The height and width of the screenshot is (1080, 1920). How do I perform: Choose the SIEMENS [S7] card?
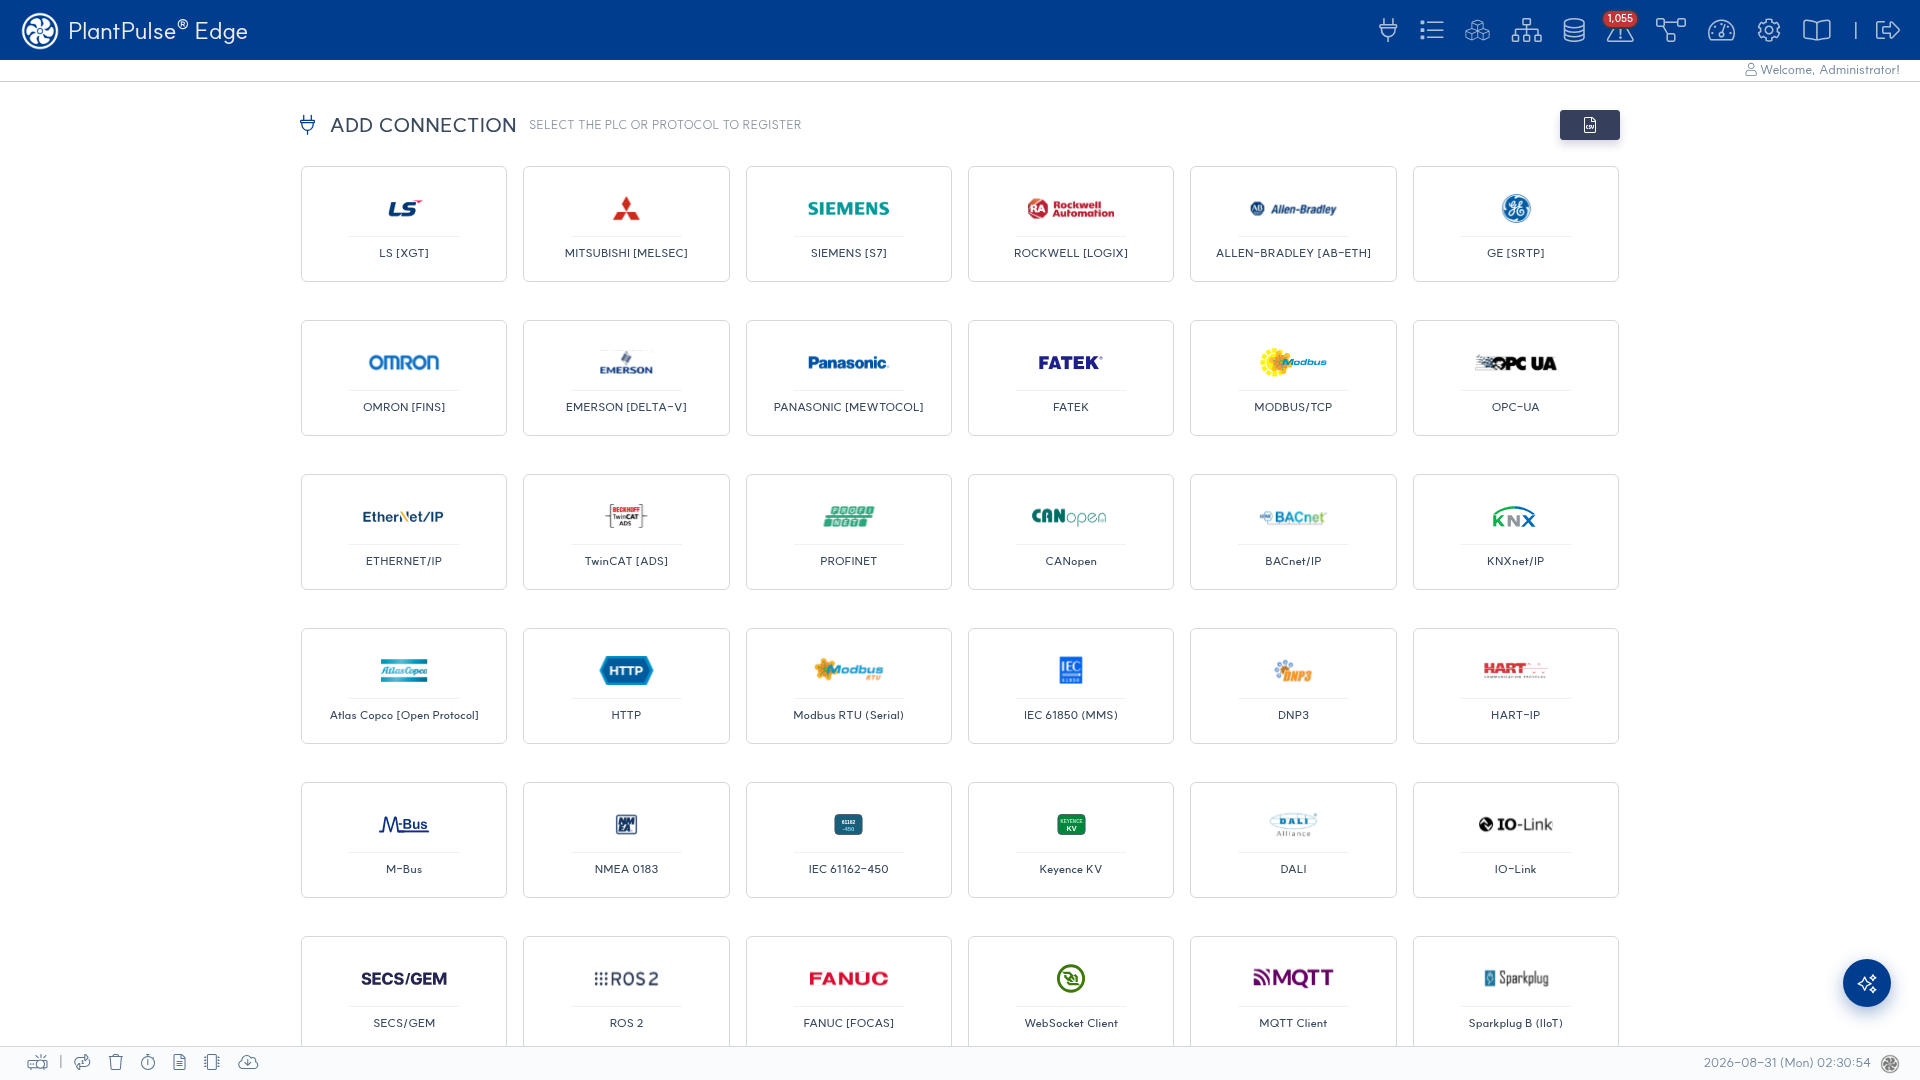pyautogui.click(x=849, y=224)
